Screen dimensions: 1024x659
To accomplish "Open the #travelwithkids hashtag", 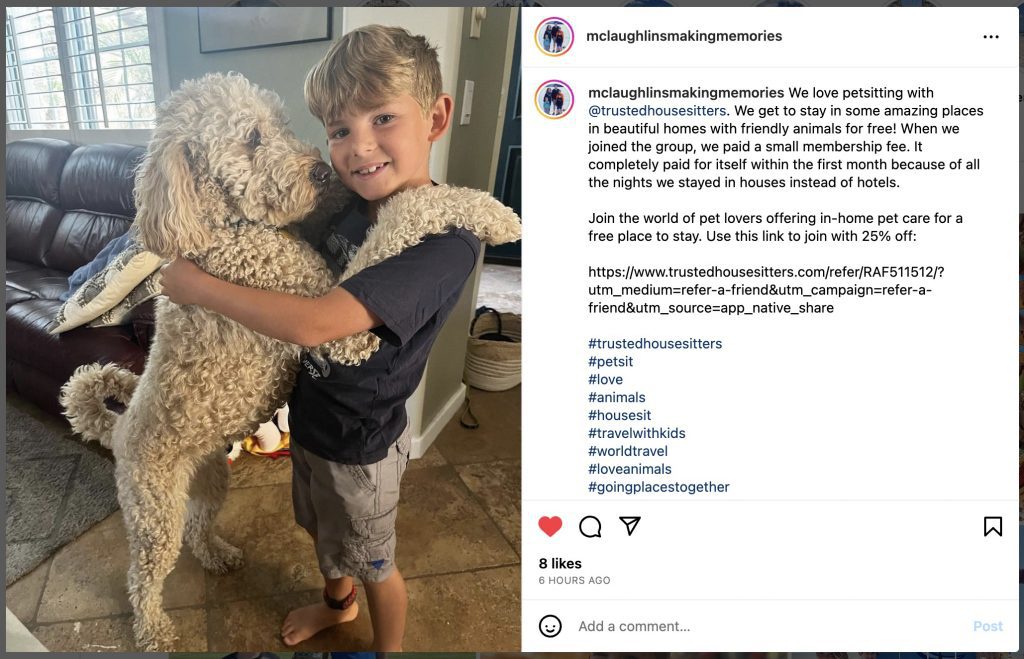I will coord(637,433).
